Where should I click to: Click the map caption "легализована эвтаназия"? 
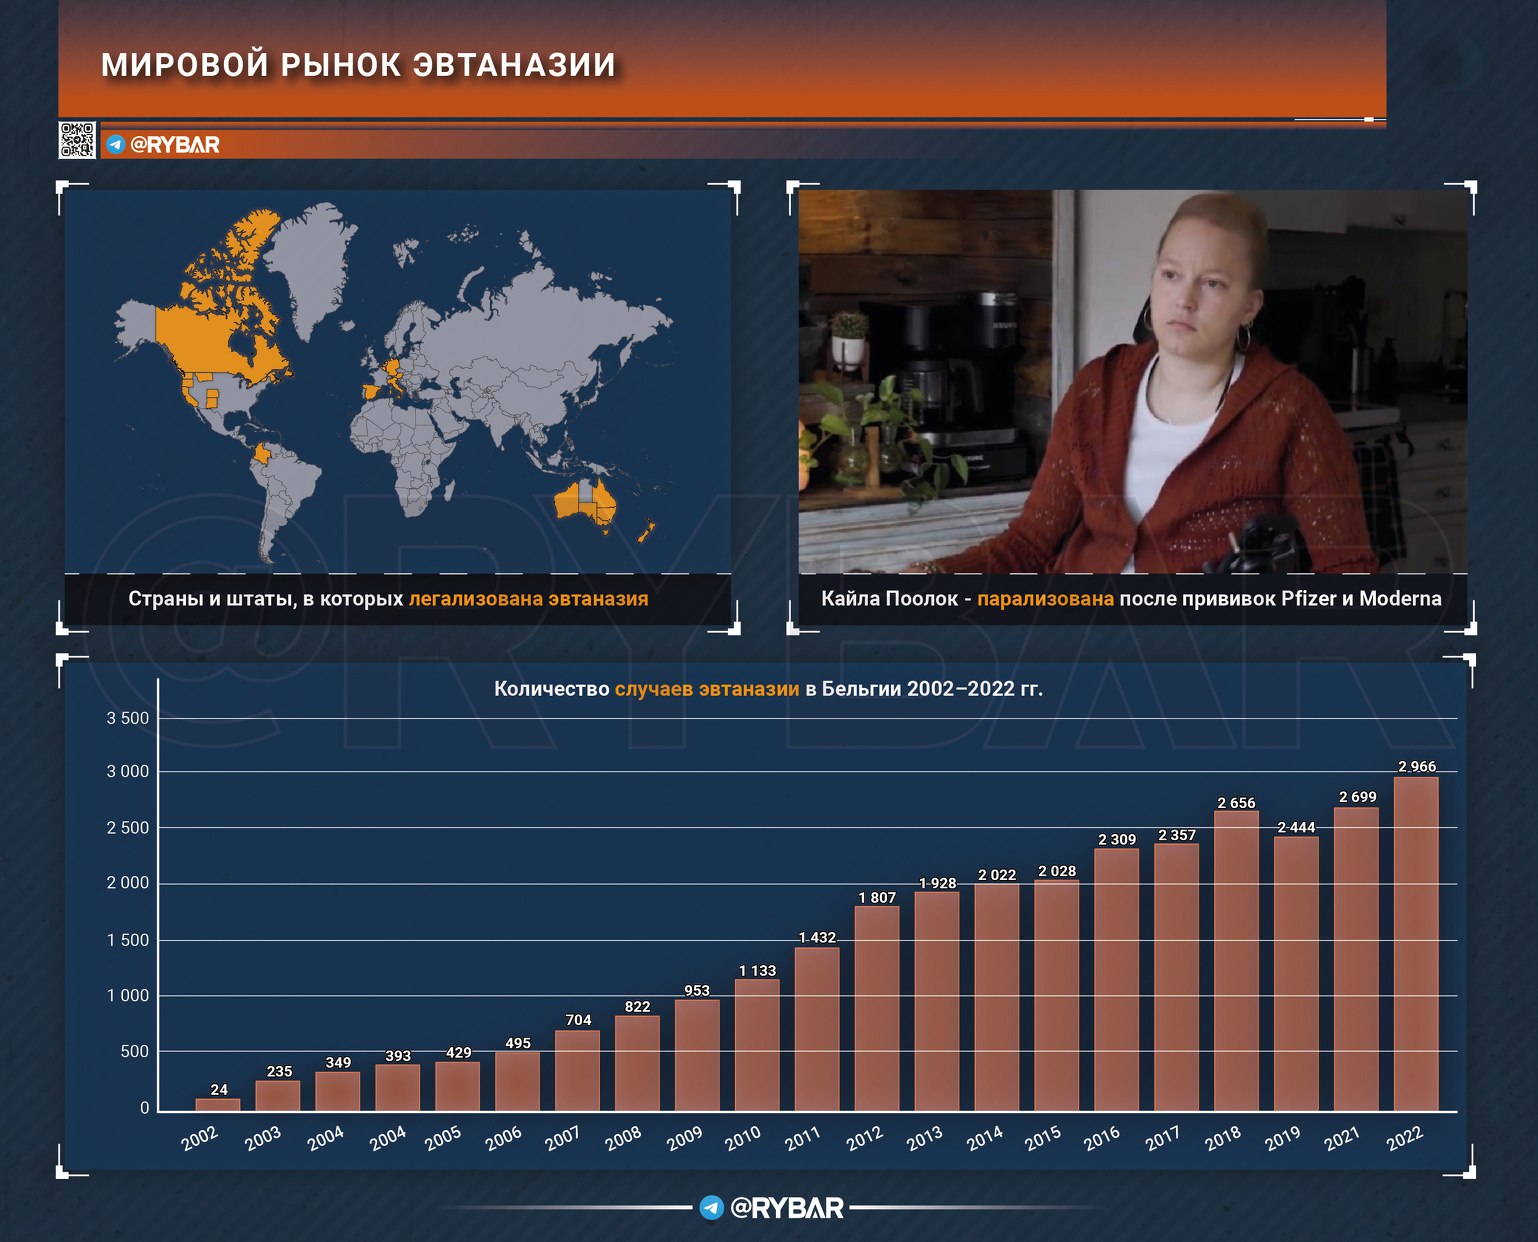pos(528,599)
